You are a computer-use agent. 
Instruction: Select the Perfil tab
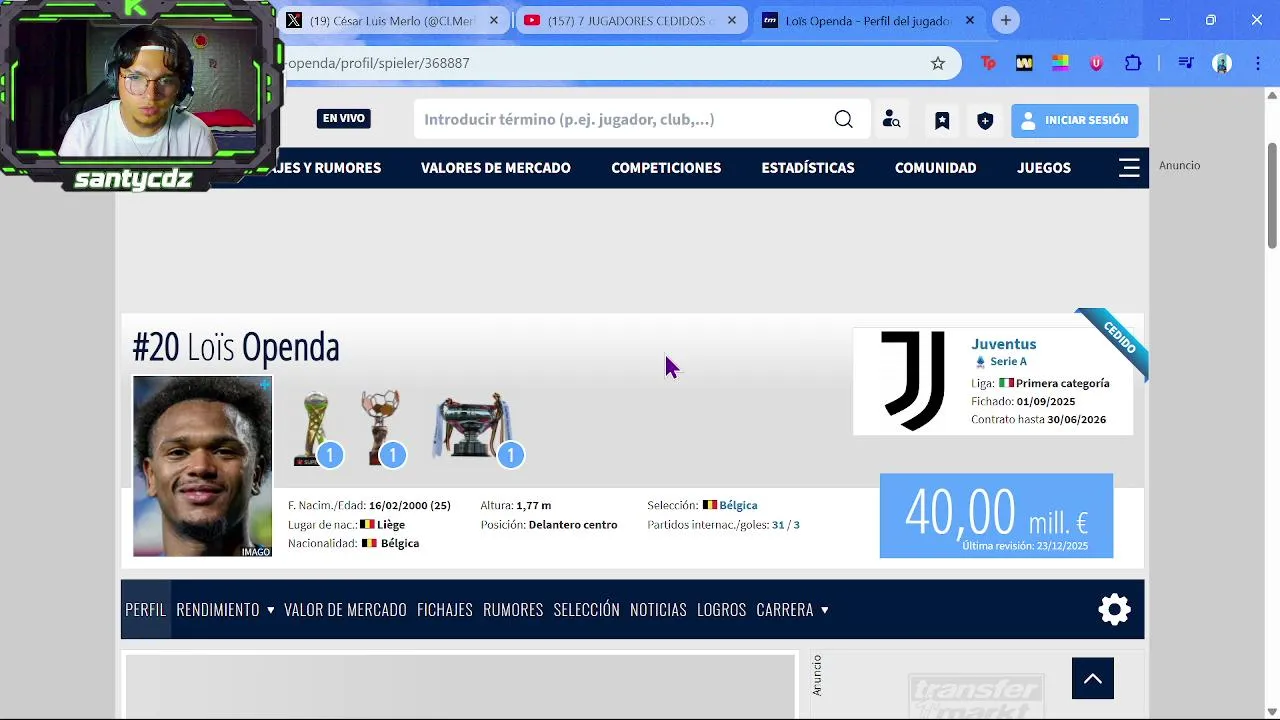146,610
